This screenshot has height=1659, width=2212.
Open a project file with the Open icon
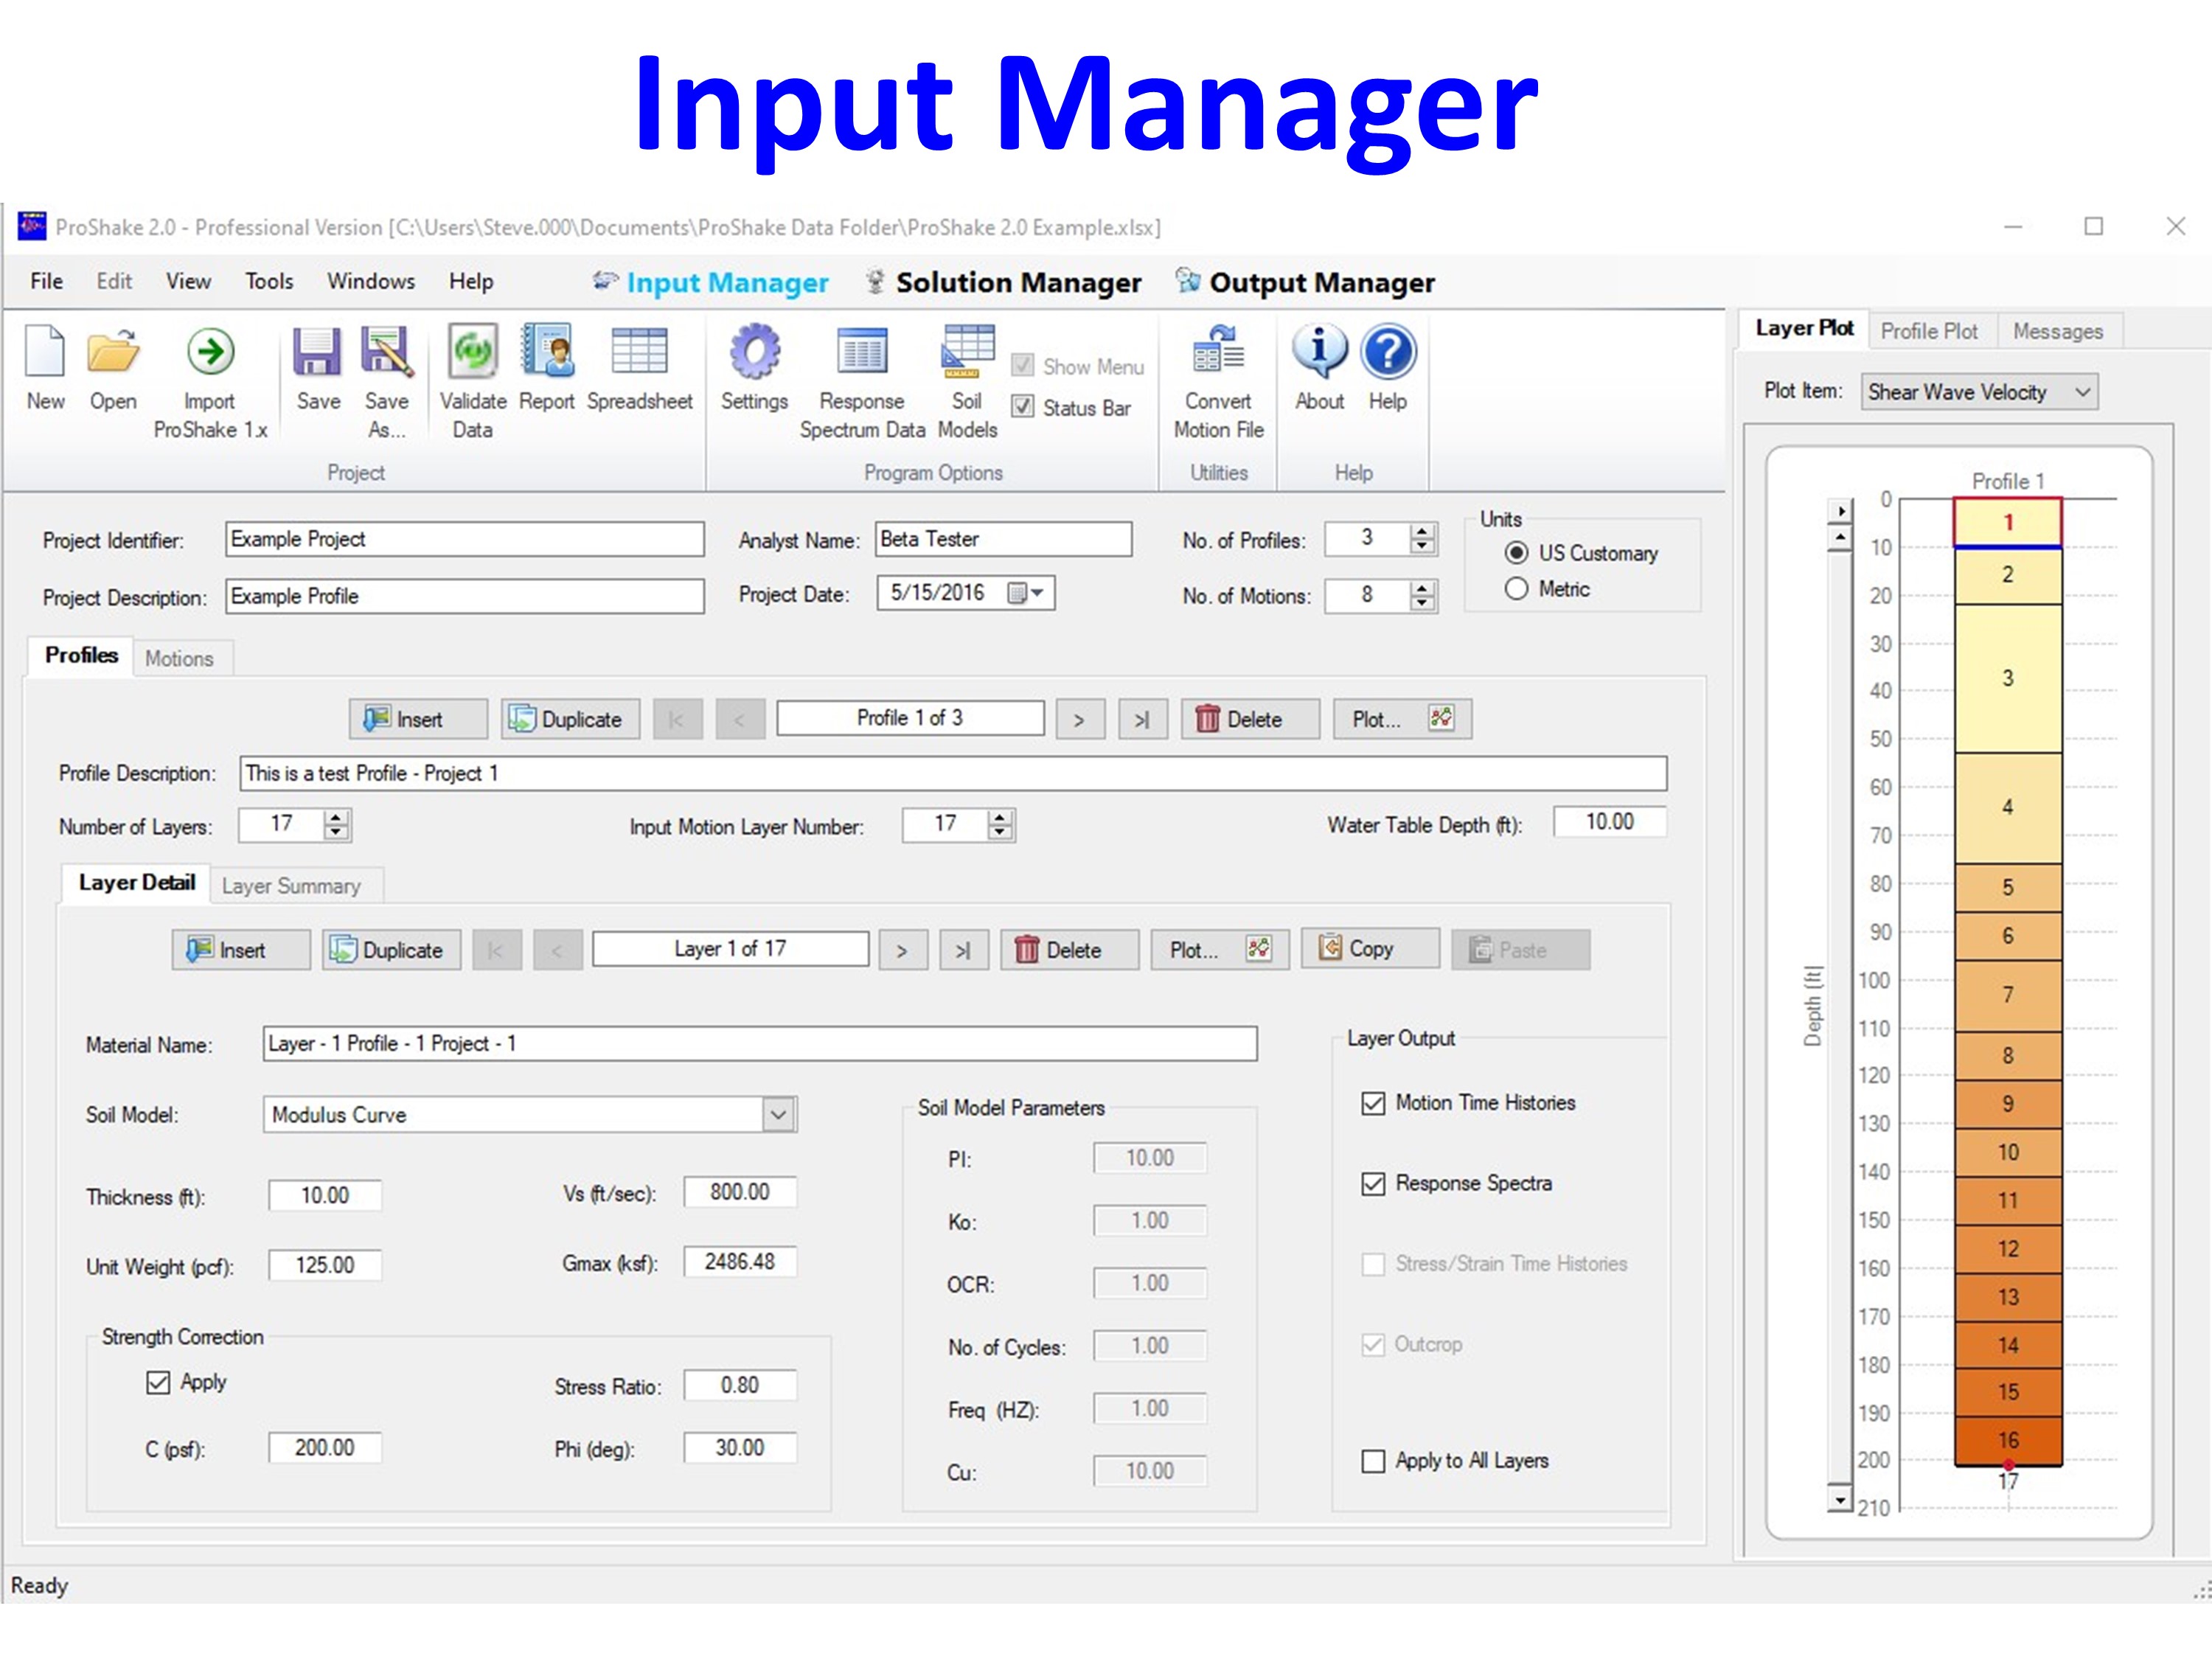tap(113, 367)
